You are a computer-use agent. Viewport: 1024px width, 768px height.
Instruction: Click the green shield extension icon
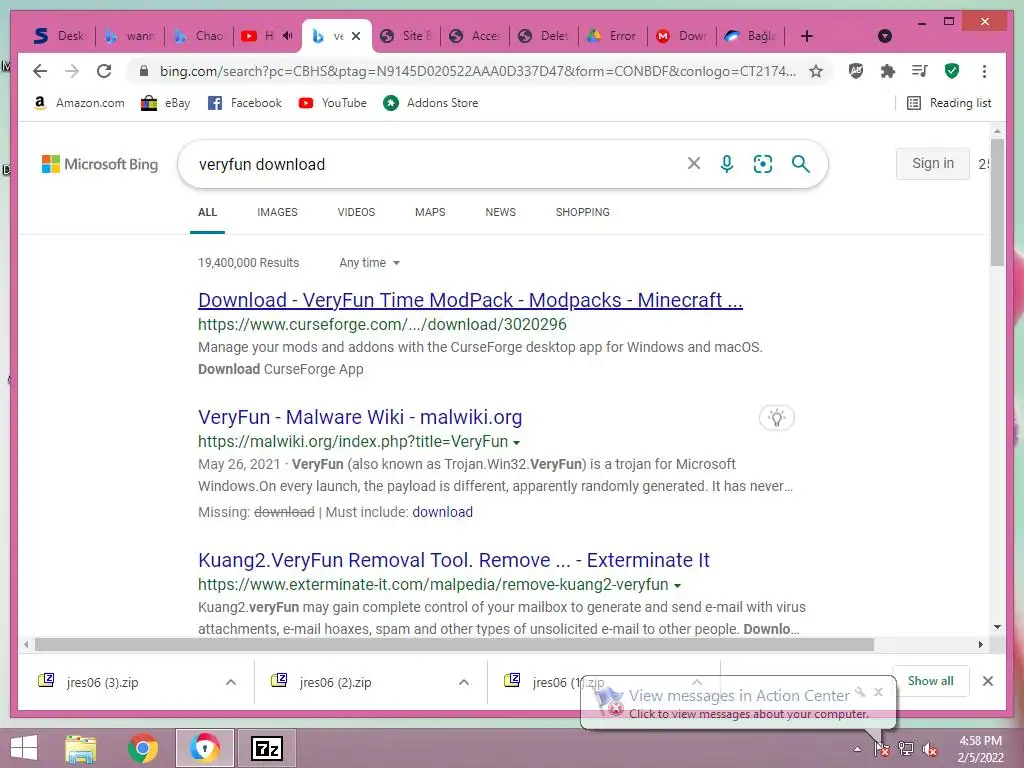pyautogui.click(x=952, y=71)
